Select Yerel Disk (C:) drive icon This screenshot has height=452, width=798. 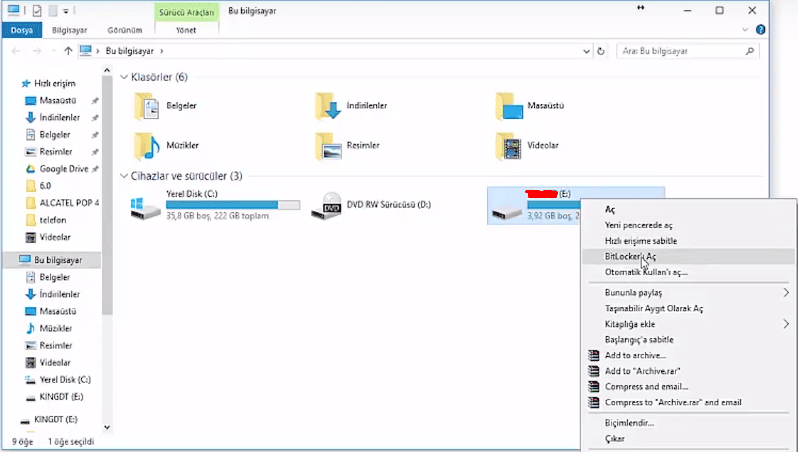click(x=146, y=207)
